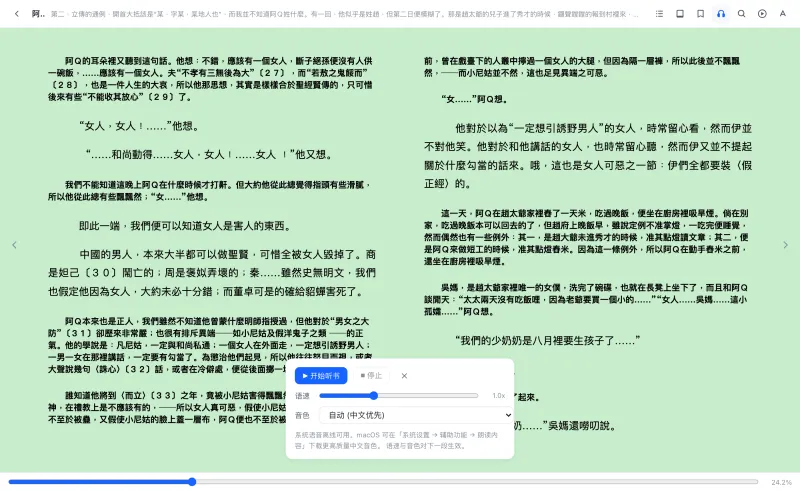Image resolution: width=800 pixels, height=491 pixels.
Task: Click the 停止 stop button
Action: (x=371, y=376)
